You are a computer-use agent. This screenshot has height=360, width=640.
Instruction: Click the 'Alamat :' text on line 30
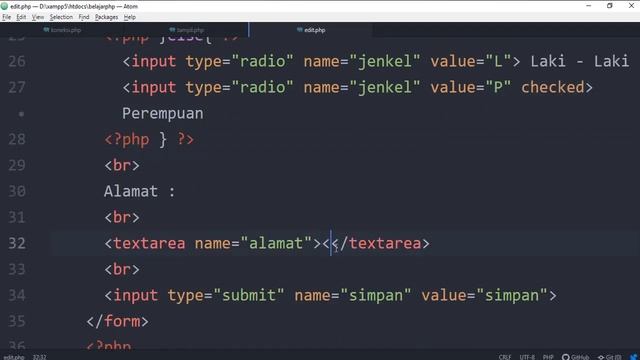click(140, 191)
